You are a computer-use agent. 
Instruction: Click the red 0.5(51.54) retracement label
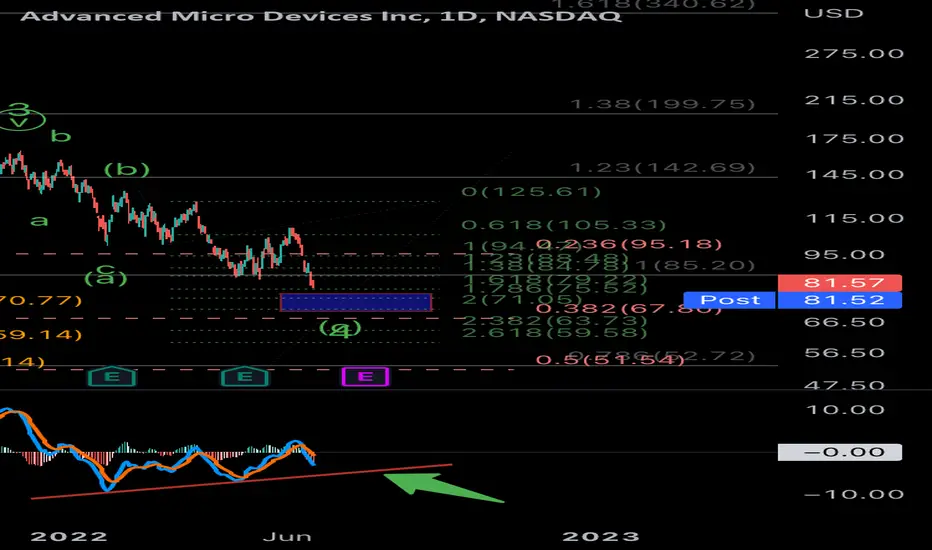coord(610,360)
